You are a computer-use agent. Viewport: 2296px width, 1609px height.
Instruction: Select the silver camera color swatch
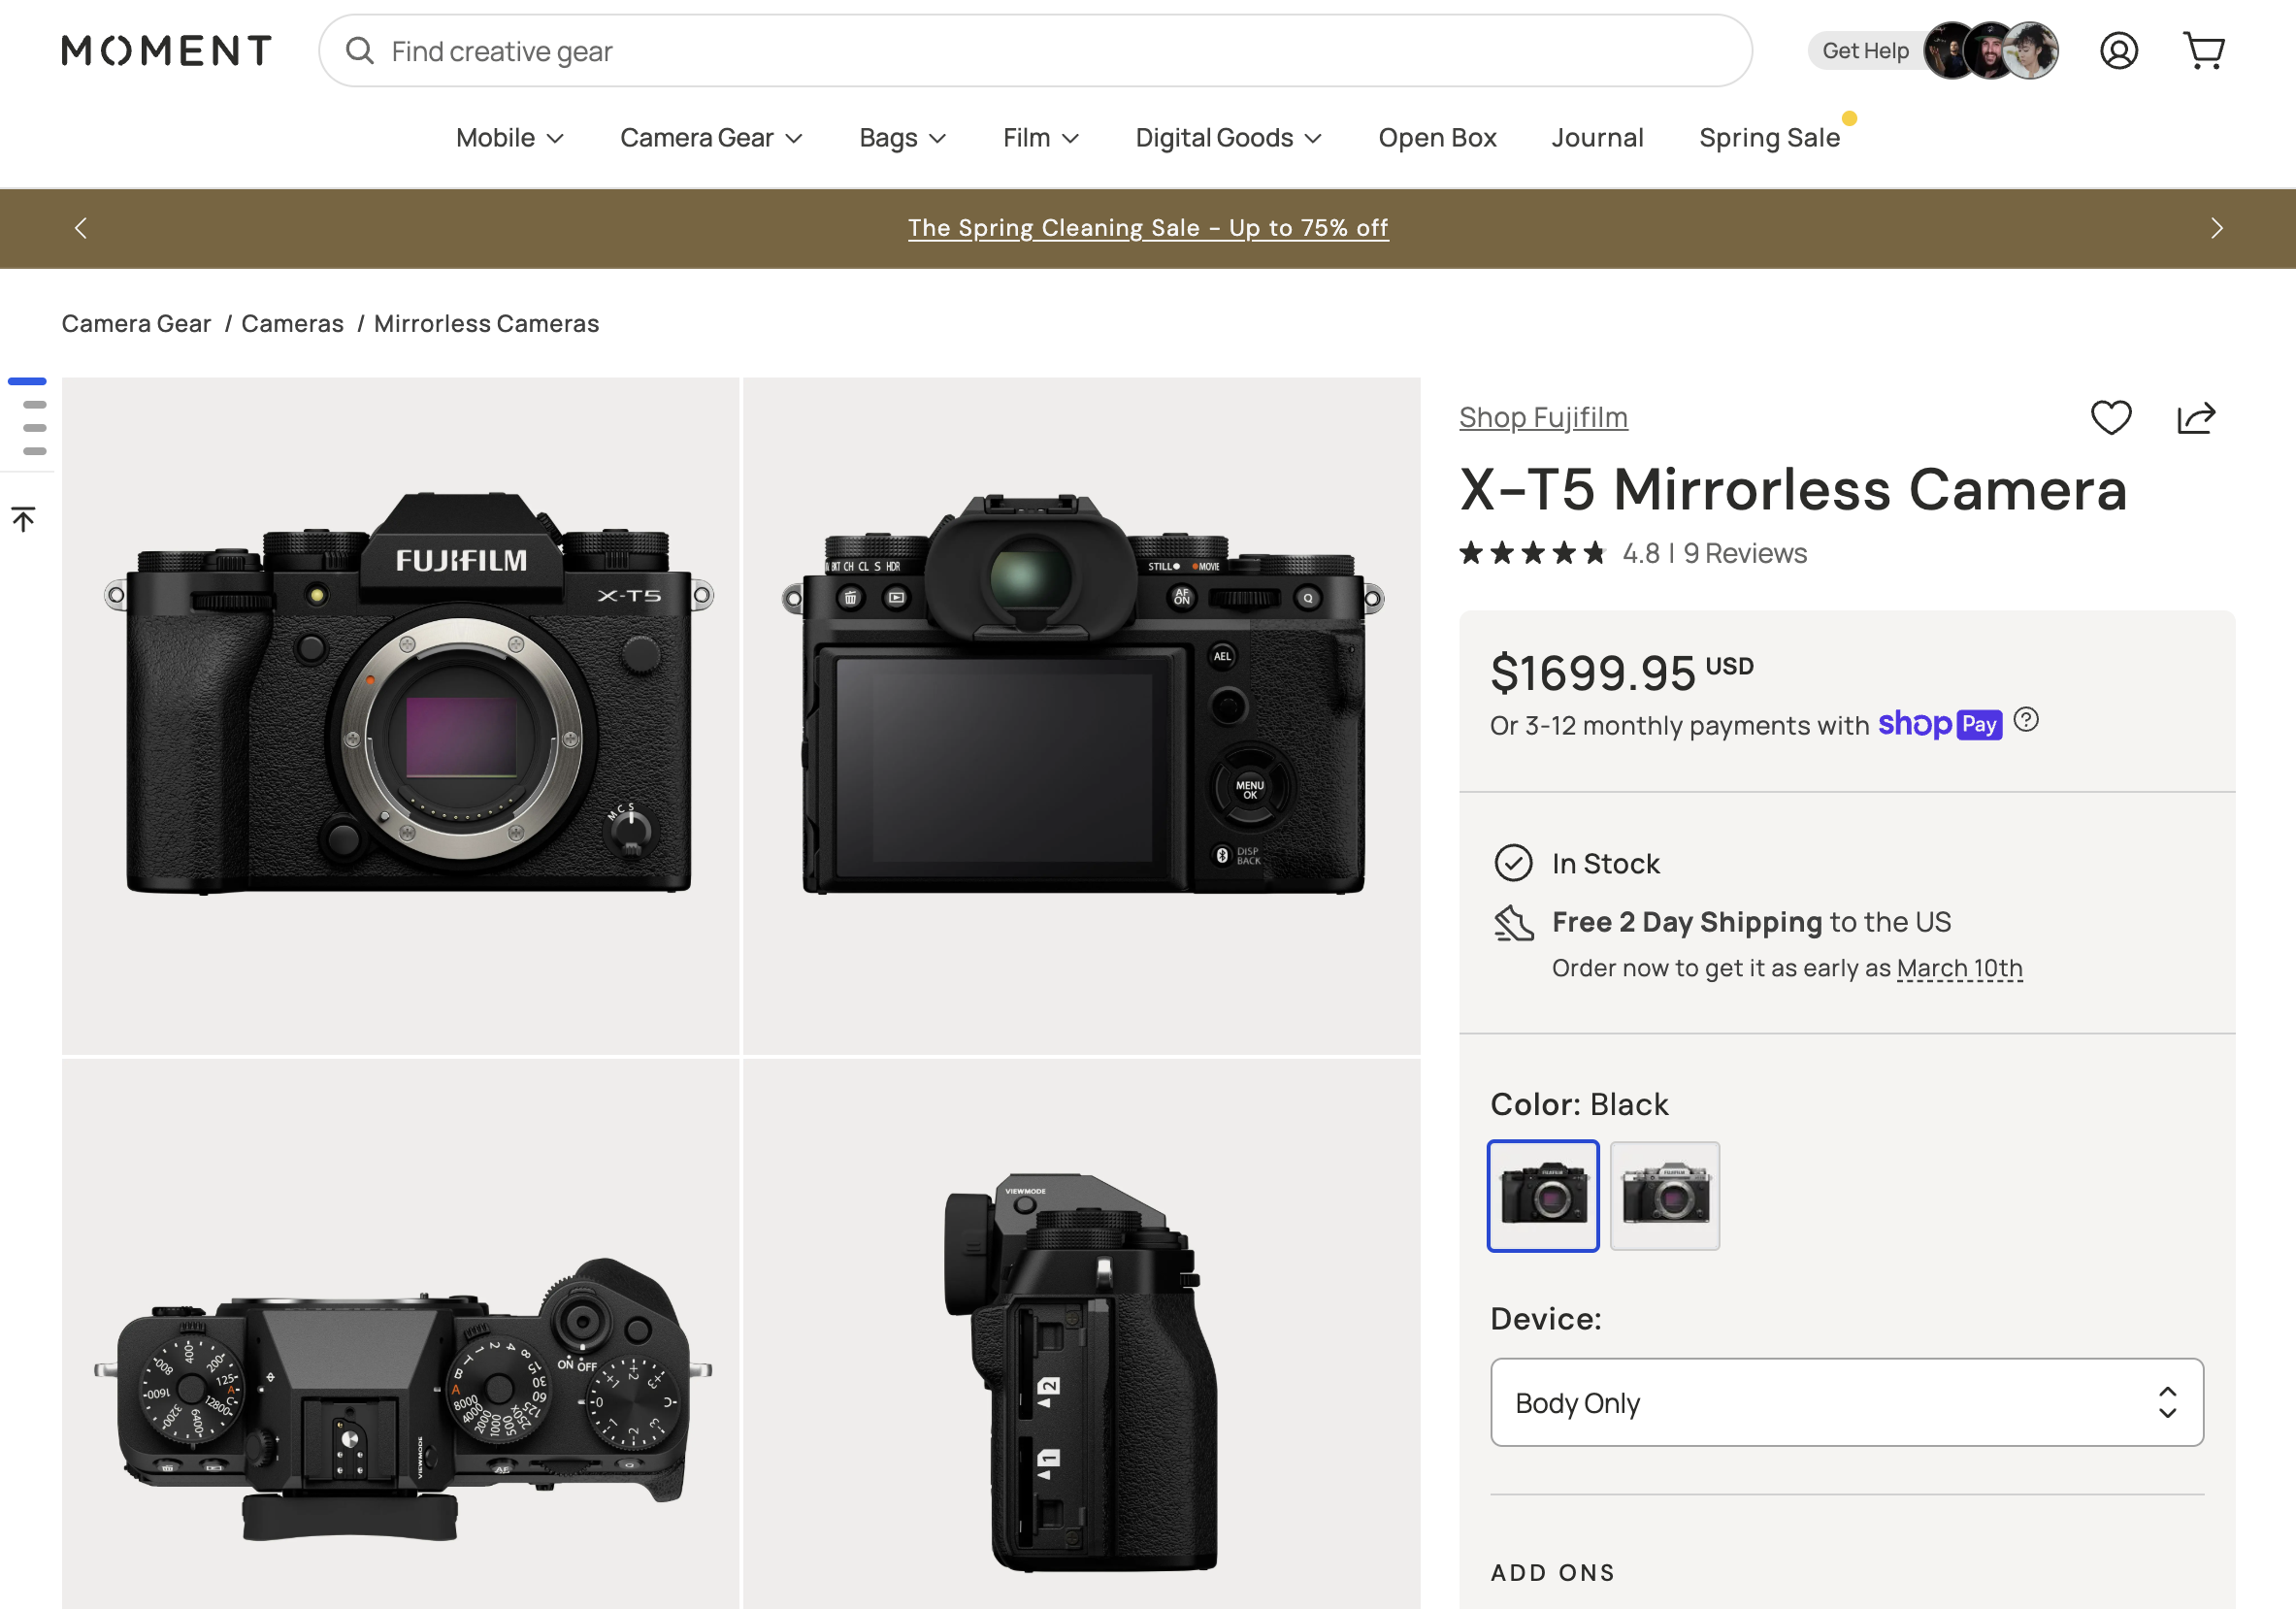click(1664, 1195)
